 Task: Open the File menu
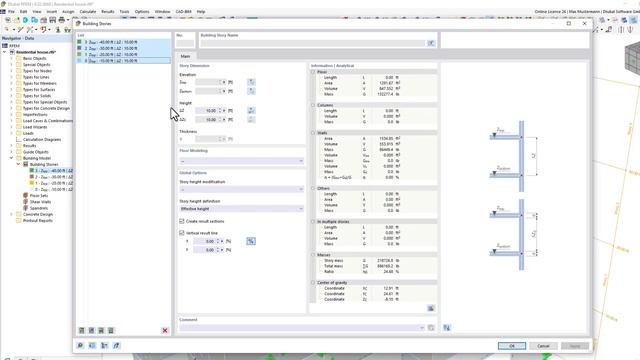[x=11, y=11]
